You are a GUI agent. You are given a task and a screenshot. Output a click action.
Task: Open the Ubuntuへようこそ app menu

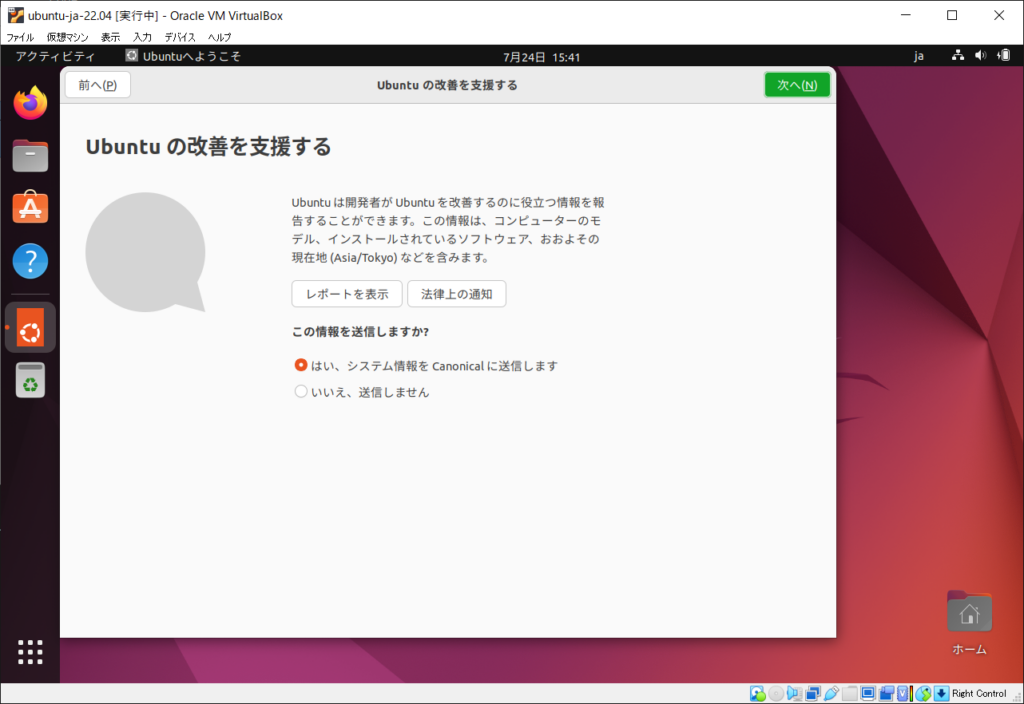pyautogui.click(x=184, y=56)
